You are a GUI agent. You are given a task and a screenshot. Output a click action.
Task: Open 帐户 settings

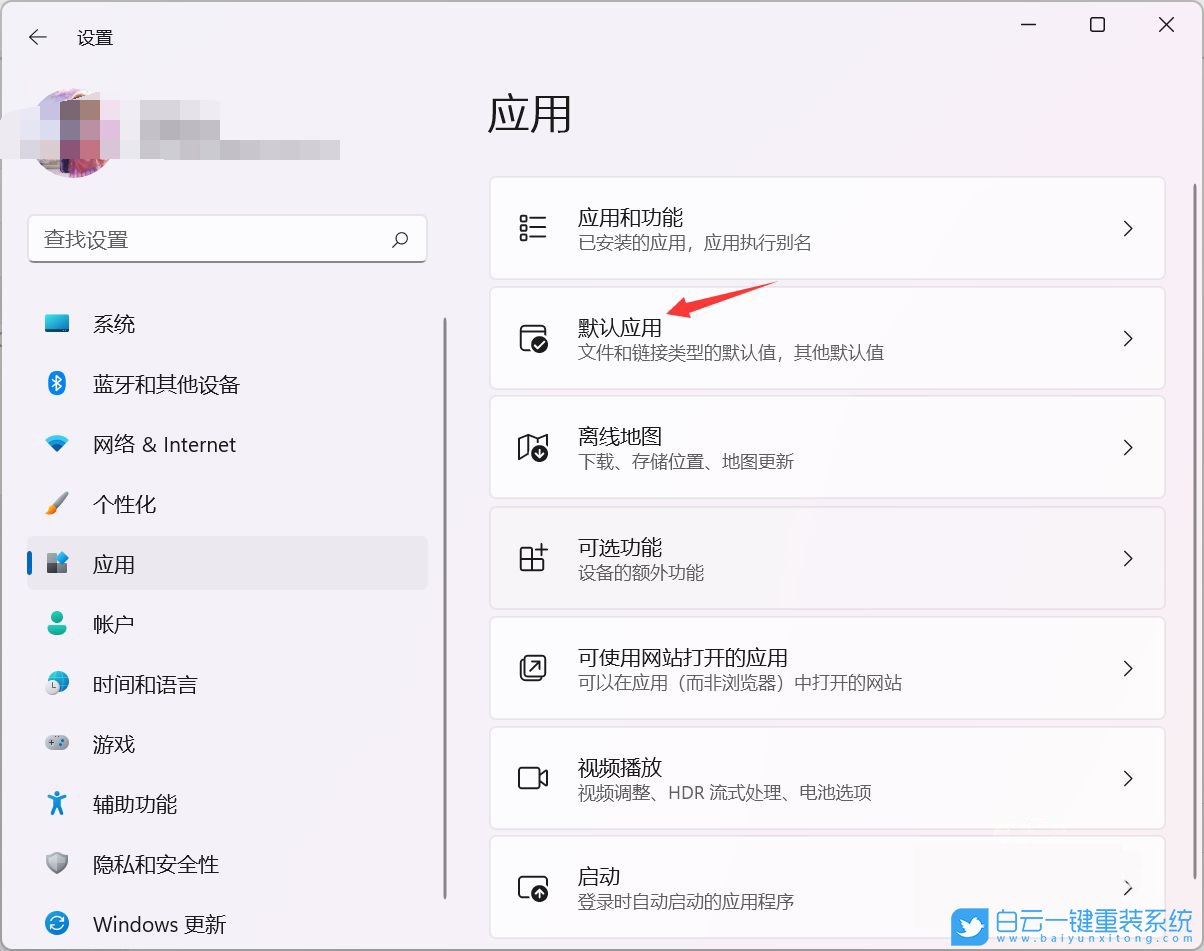coord(114,624)
